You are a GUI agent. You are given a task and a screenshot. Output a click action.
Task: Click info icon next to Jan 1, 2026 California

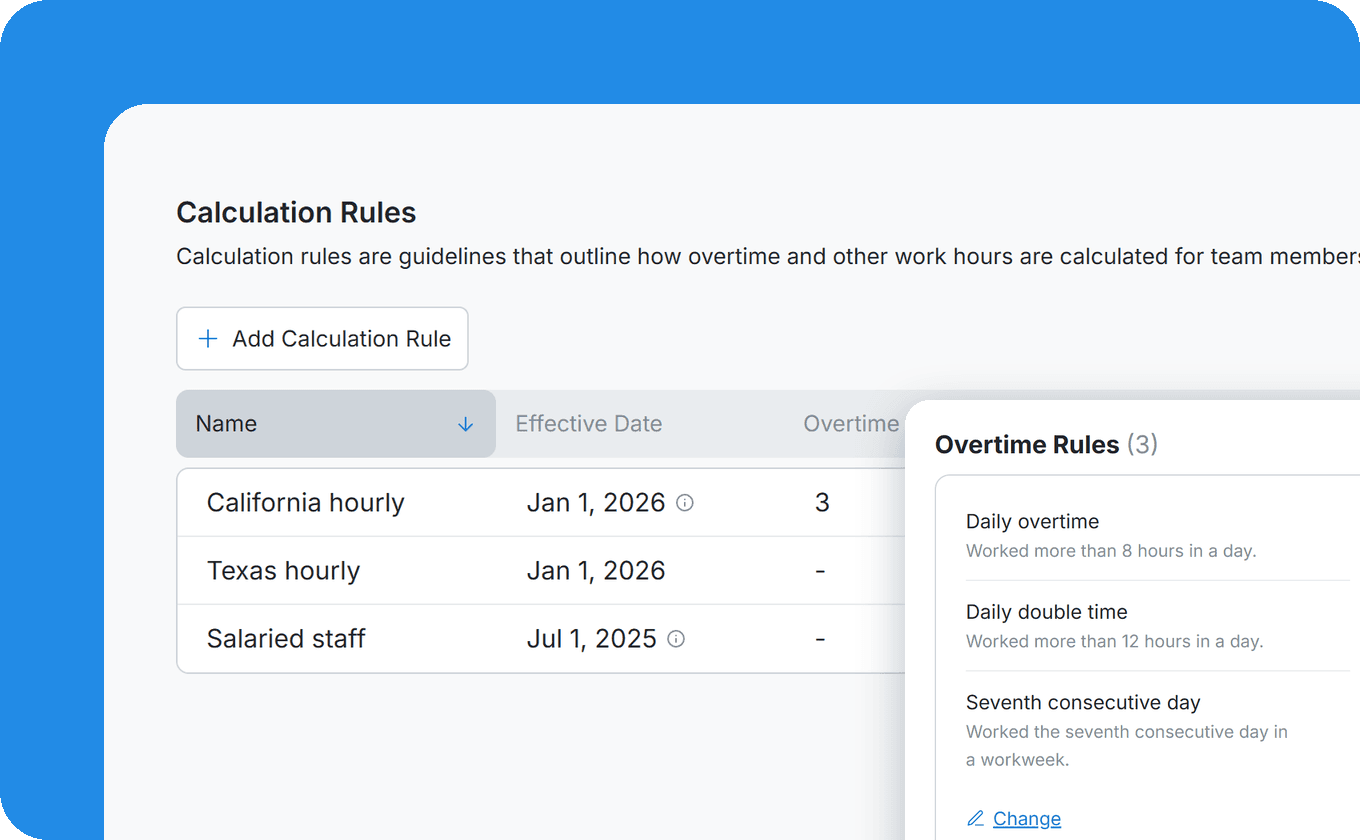(x=685, y=503)
